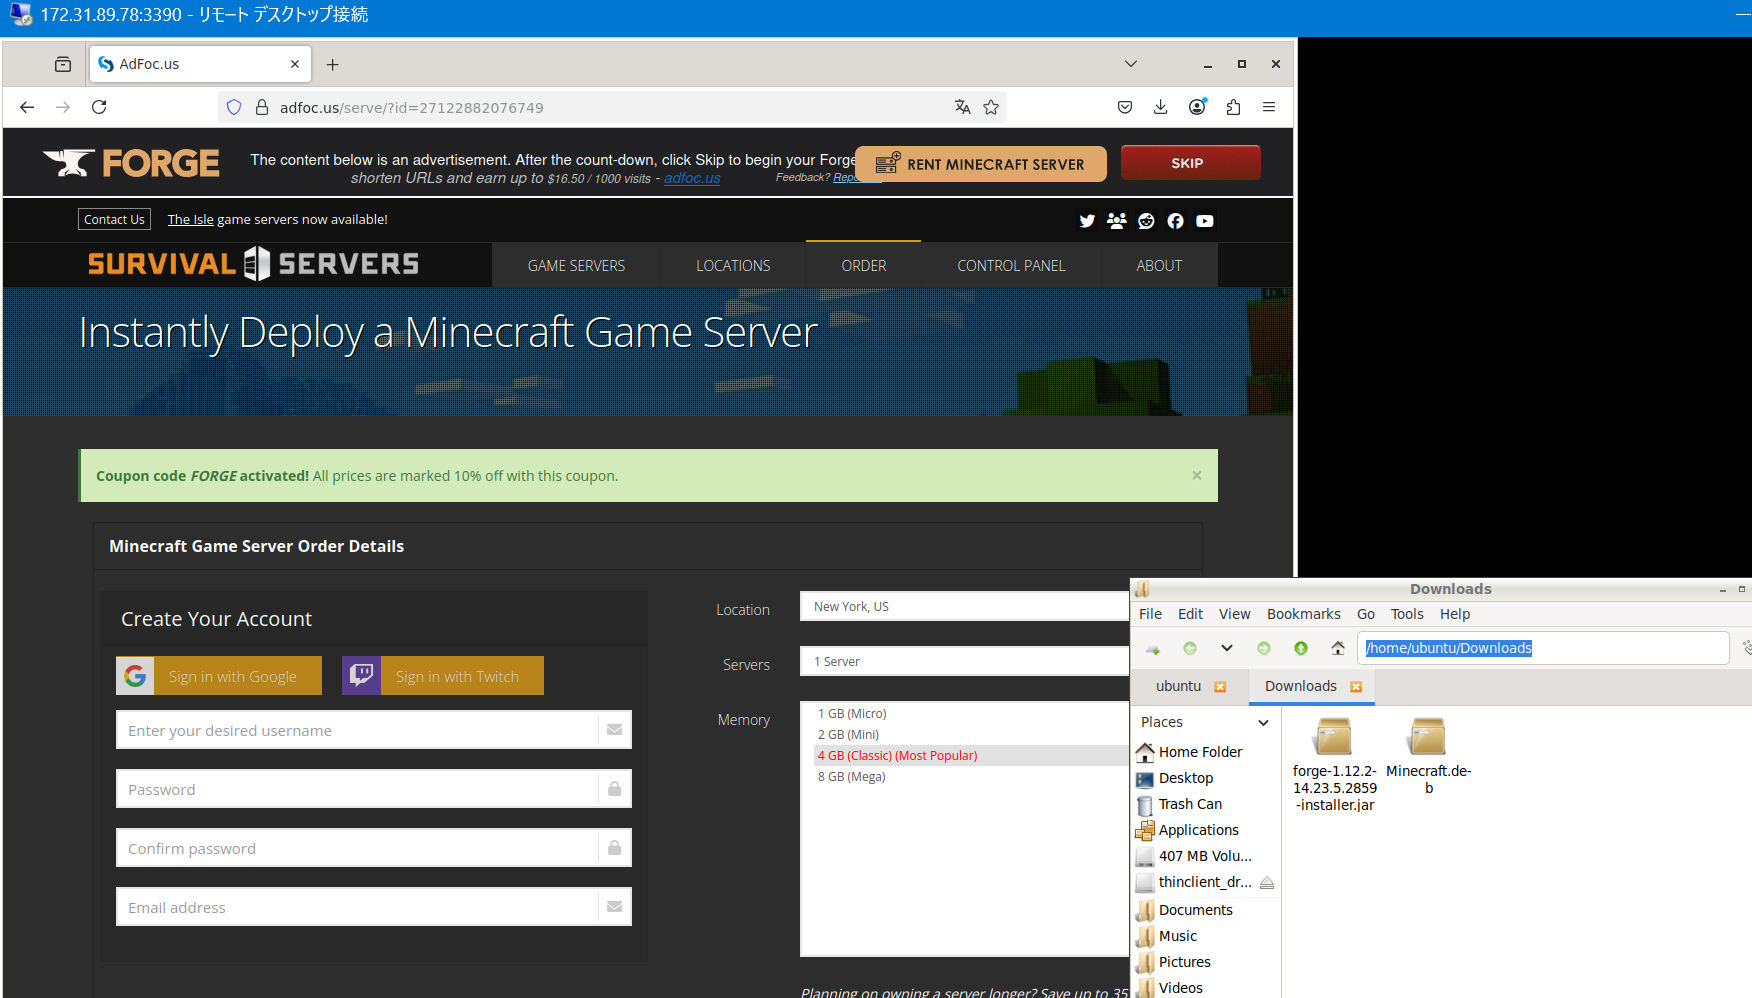Click the new tab icon in file manager toolbar
Image resolution: width=1752 pixels, height=998 pixels.
[x=1152, y=649]
